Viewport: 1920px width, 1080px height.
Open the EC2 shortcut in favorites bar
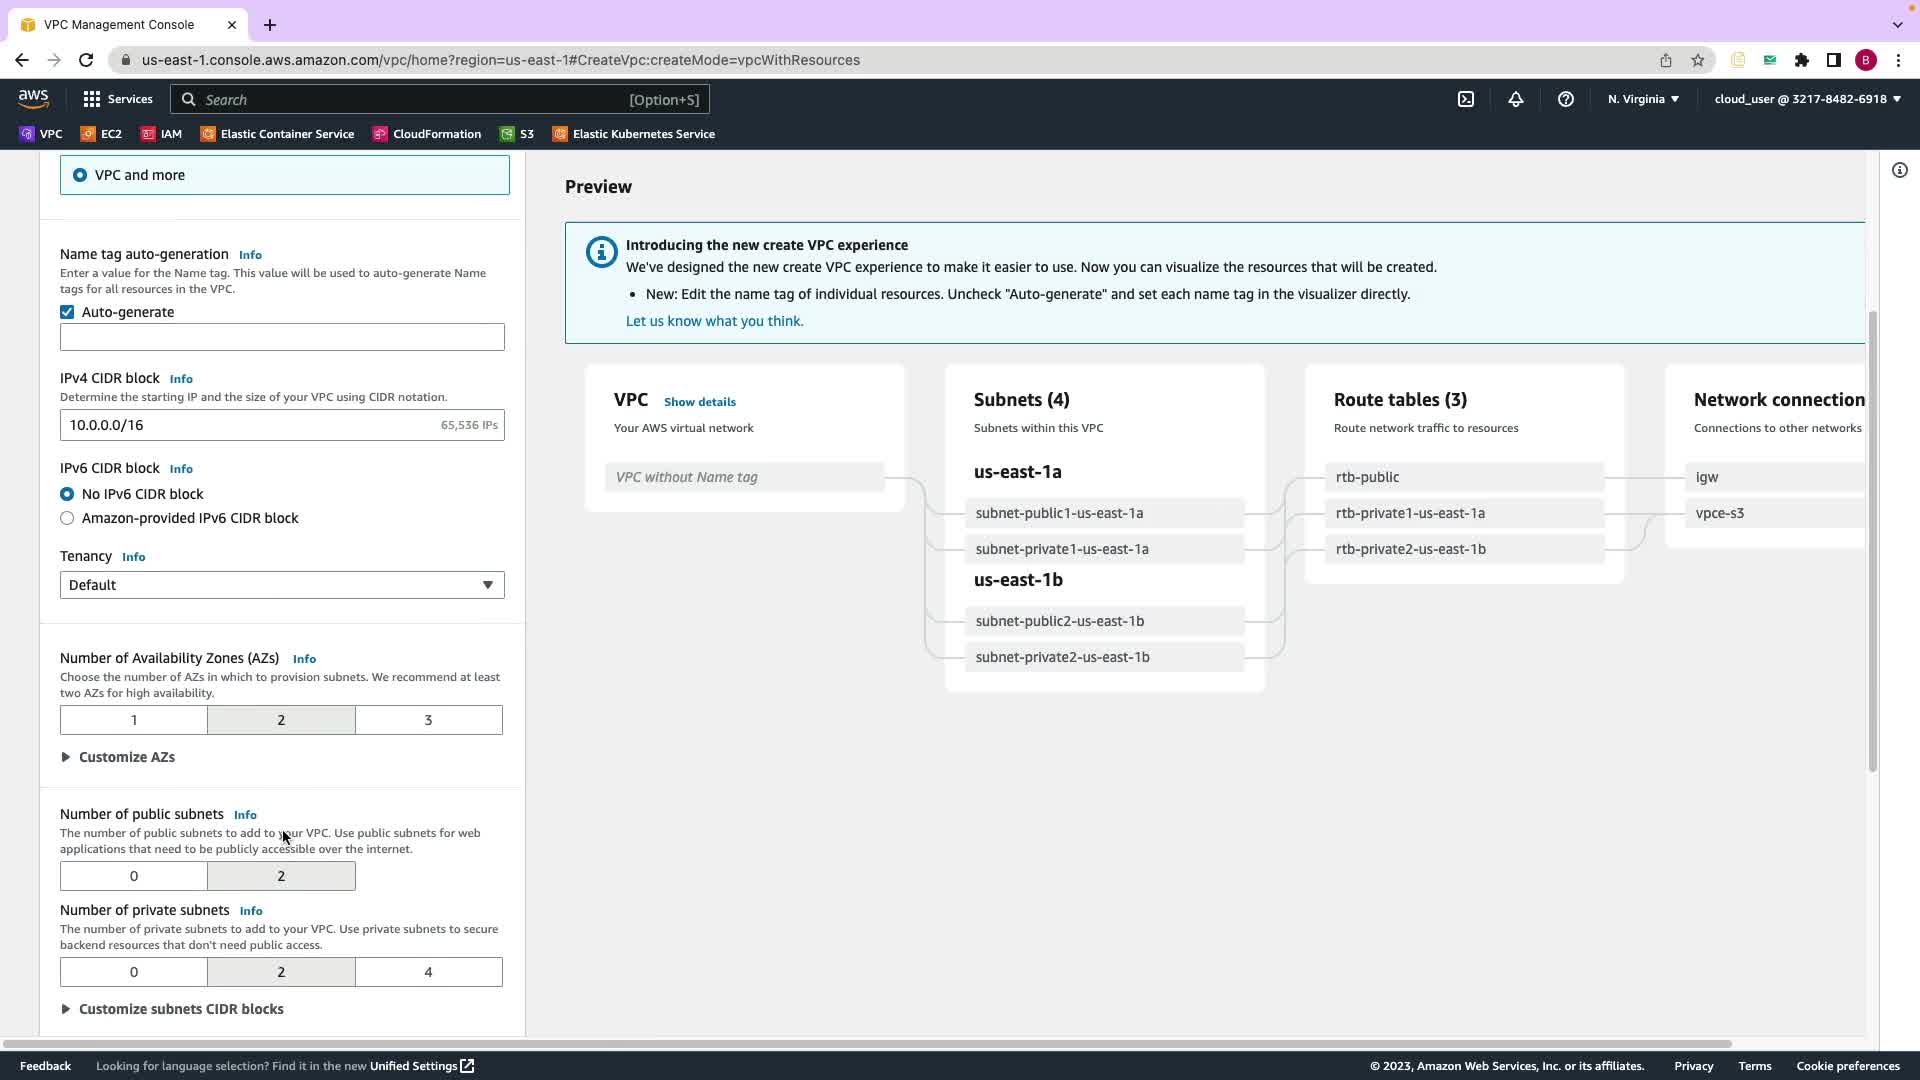pos(101,134)
